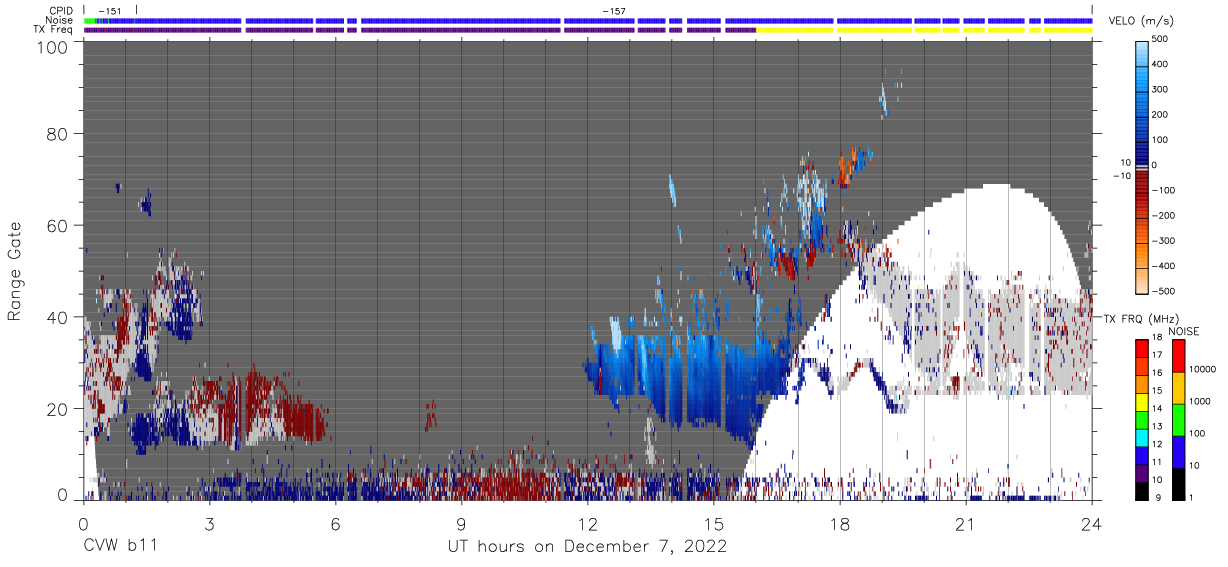This screenshot has width=1228, height=567.
Task: Click the red 17–18 MHz TX frequency swatch
Action: tap(1141, 349)
